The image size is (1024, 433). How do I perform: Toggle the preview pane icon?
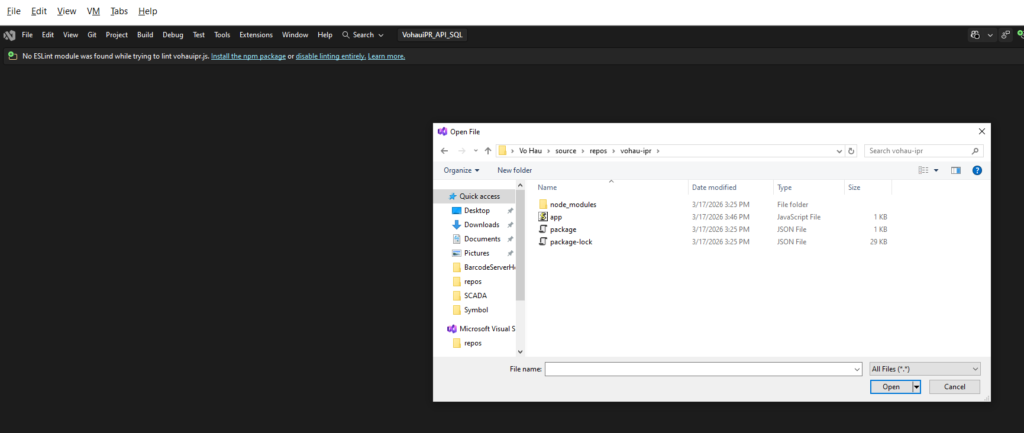955,170
